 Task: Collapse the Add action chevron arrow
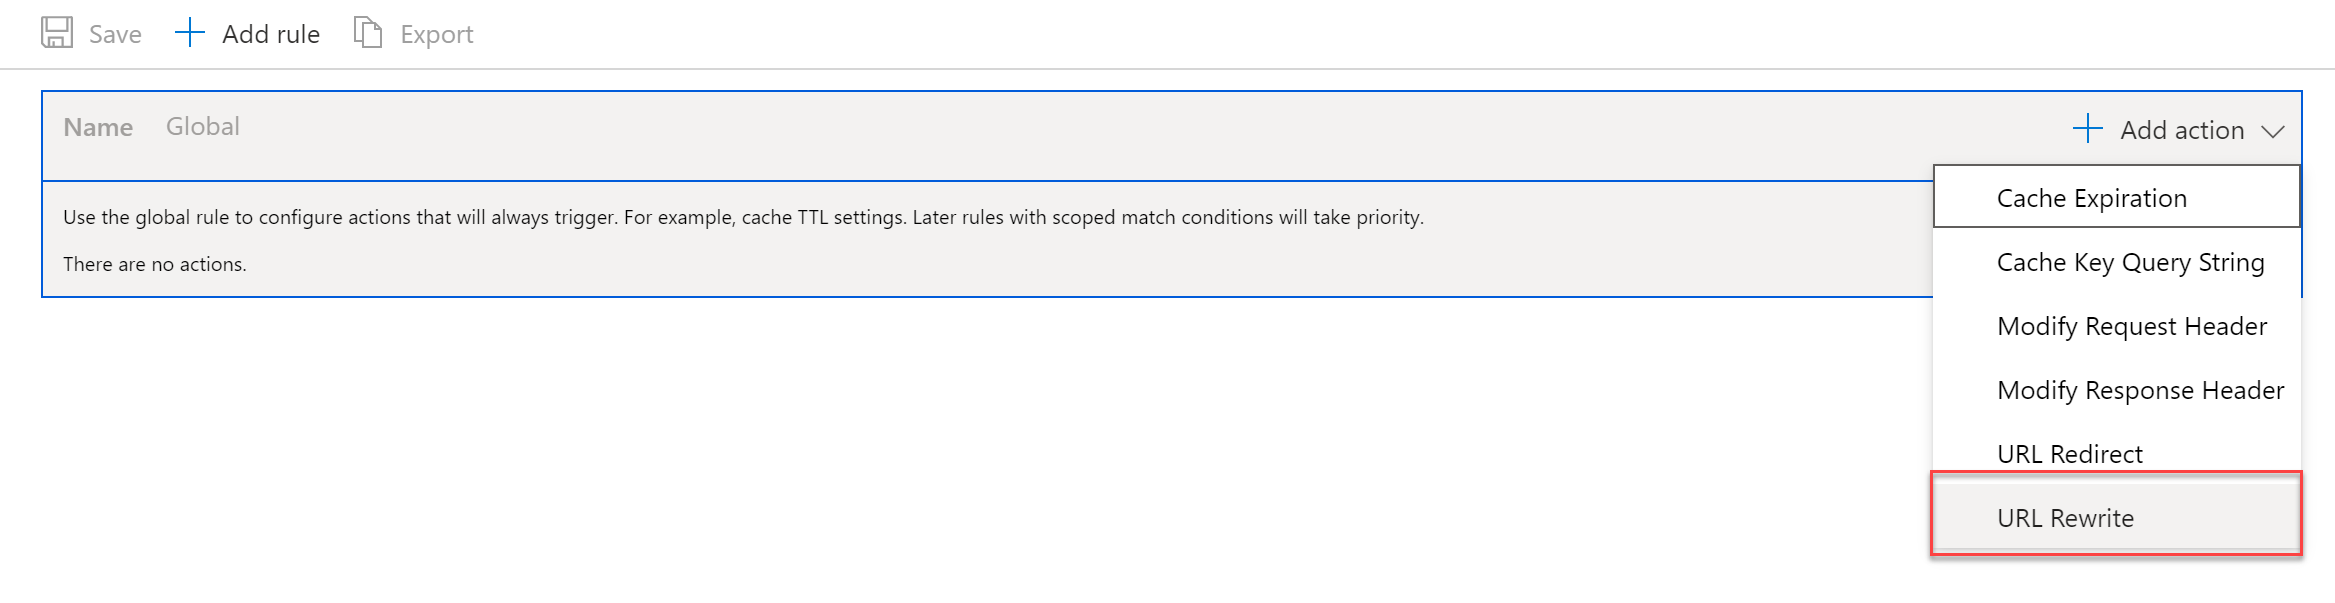coord(2273,132)
